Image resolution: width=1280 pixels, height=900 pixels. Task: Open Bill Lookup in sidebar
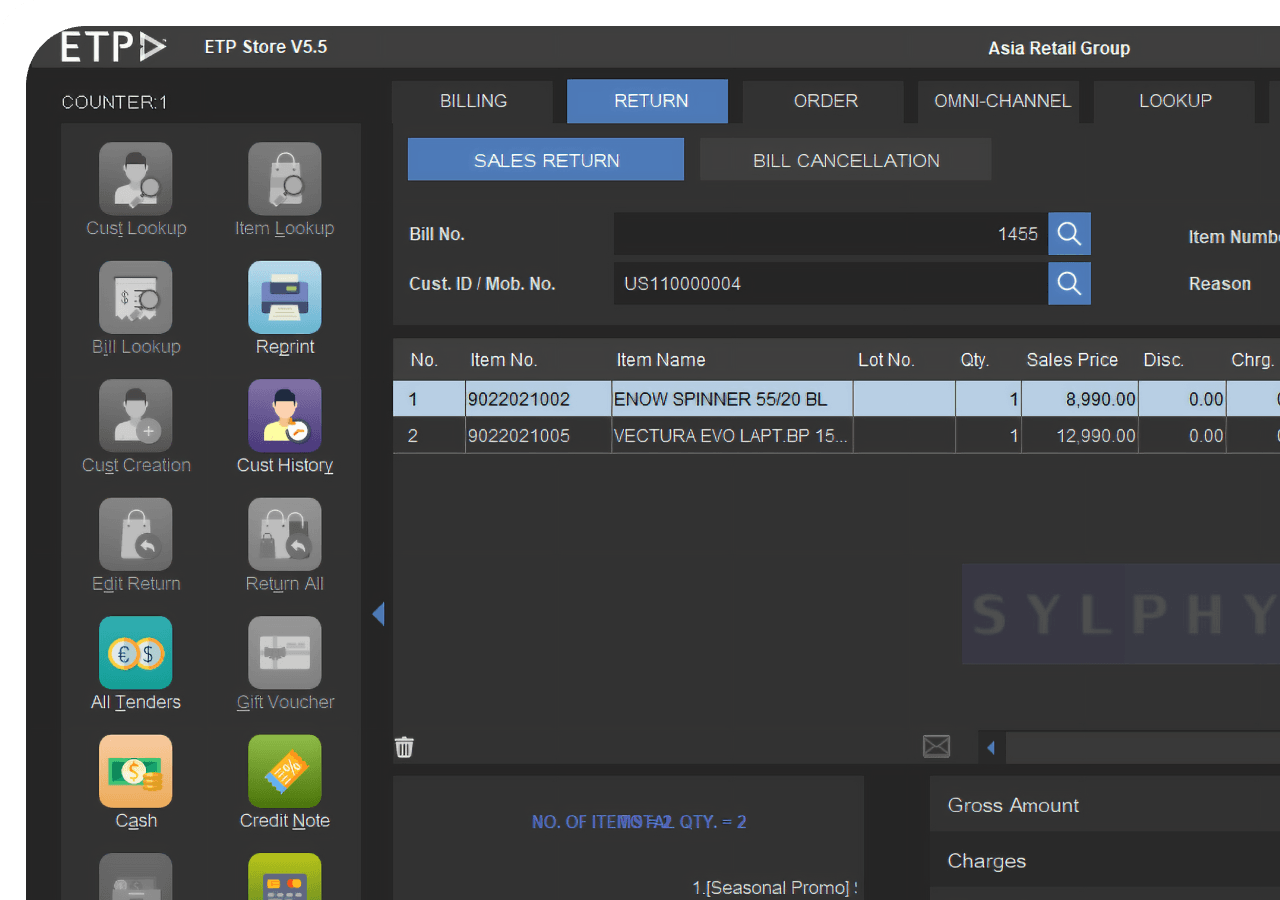[135, 298]
